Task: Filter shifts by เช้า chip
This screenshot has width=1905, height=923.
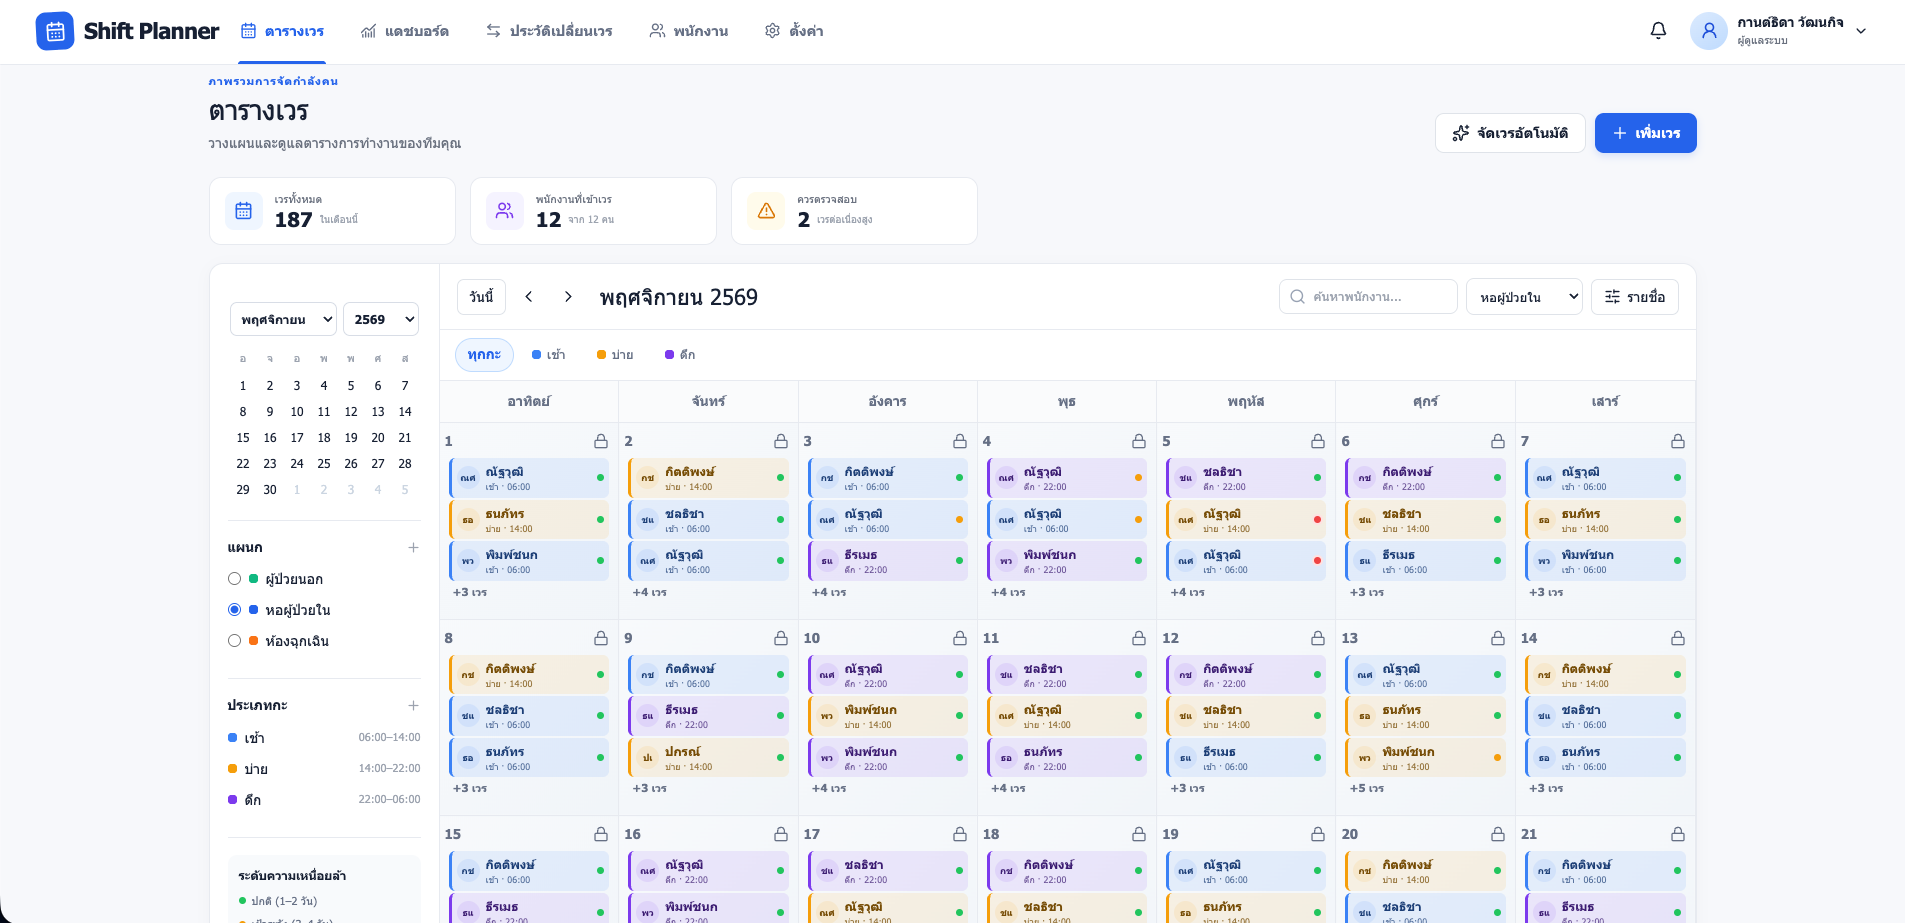Action: point(549,355)
